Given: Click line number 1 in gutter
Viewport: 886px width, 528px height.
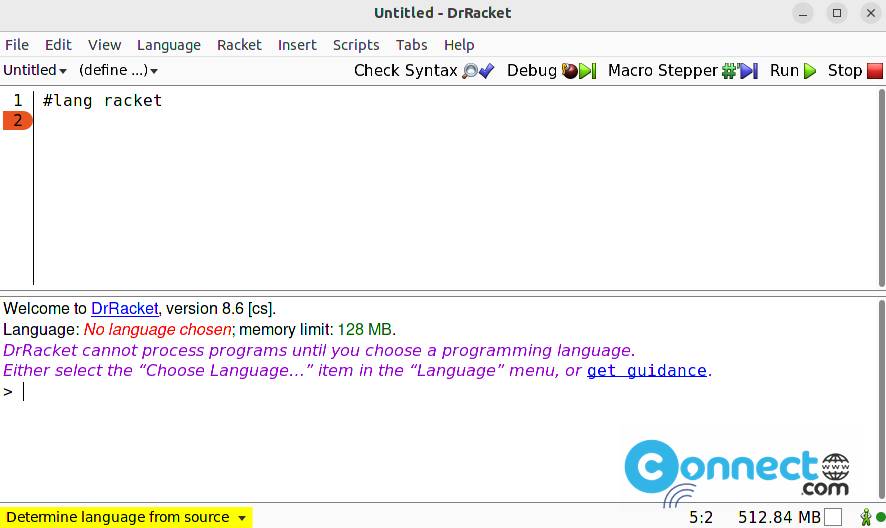Looking at the screenshot, I should click(18, 101).
